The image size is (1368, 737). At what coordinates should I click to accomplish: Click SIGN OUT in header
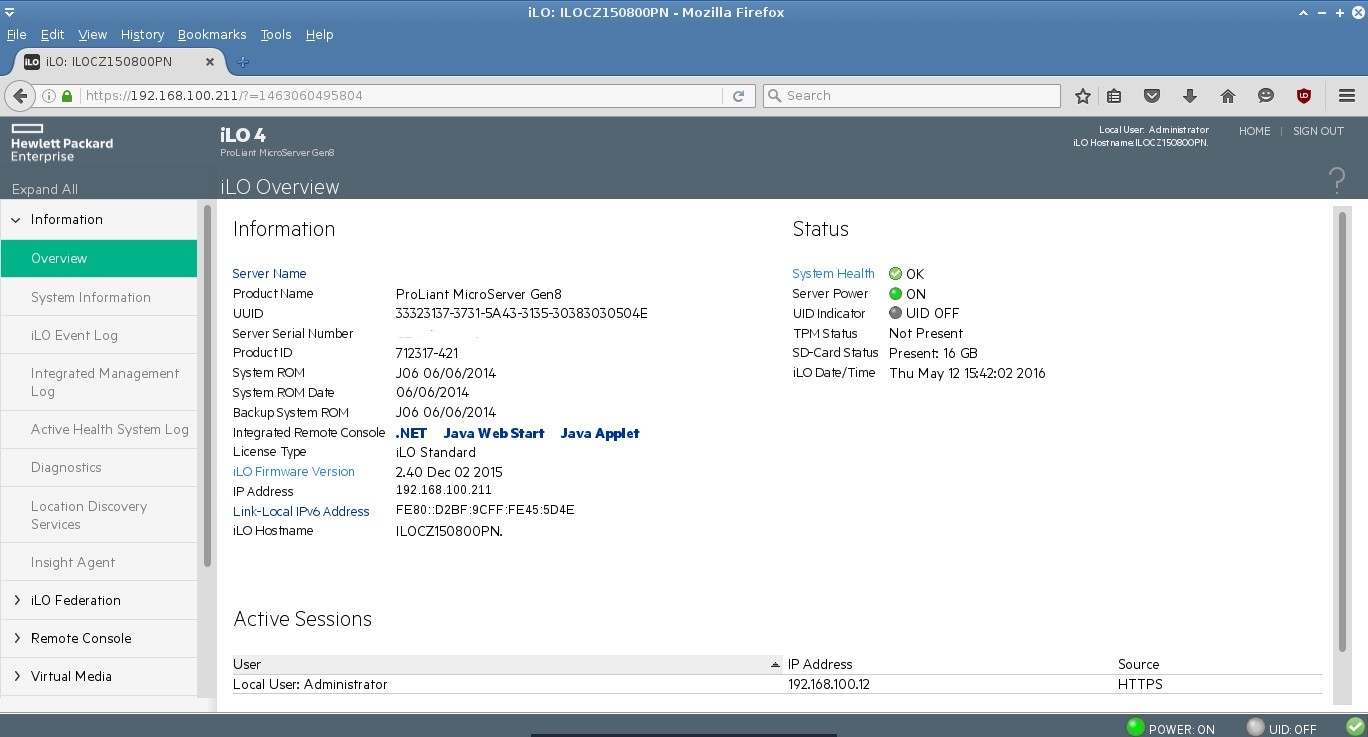(x=1318, y=131)
